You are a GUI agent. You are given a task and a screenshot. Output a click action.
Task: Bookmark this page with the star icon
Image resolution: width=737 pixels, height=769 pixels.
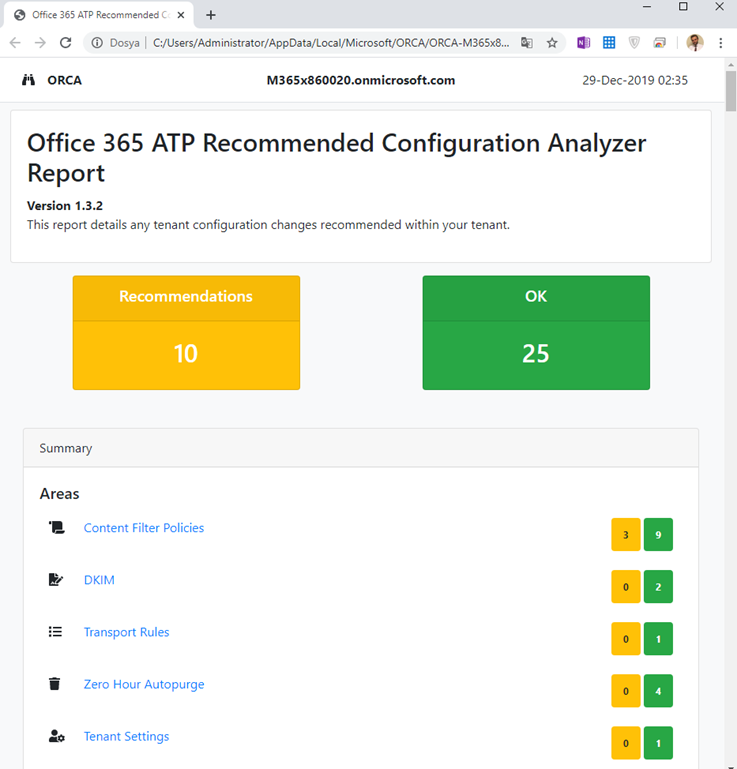pyautogui.click(x=552, y=43)
